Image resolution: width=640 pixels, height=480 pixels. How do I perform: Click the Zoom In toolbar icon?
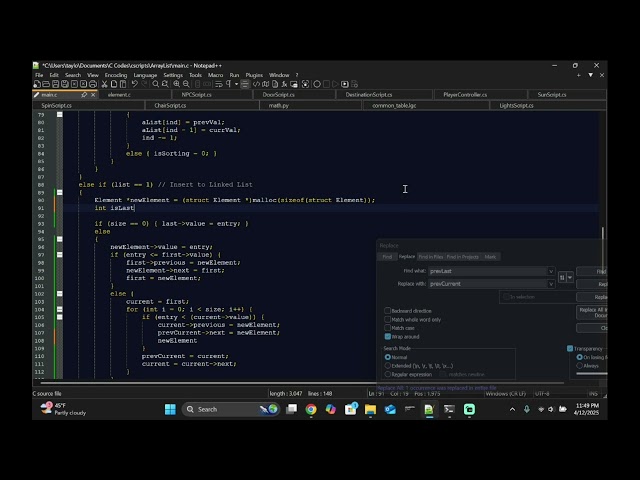pos(176,84)
